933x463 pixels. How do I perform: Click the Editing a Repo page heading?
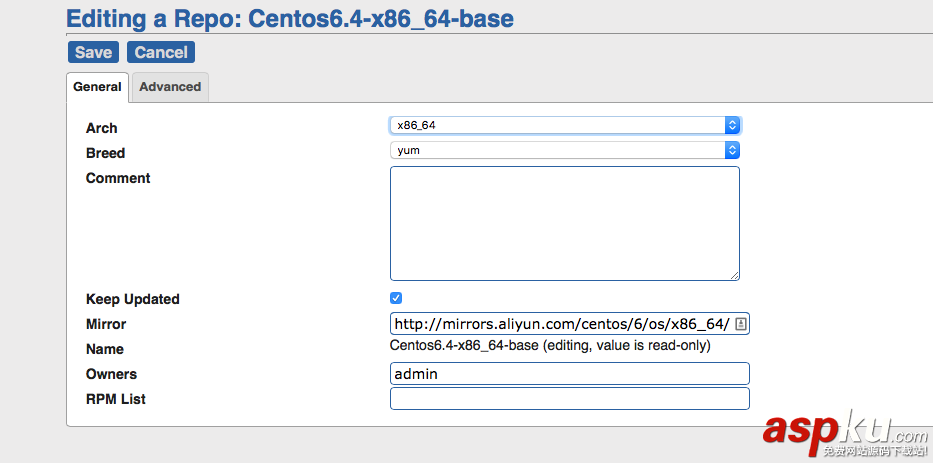pyautogui.click(x=290, y=18)
